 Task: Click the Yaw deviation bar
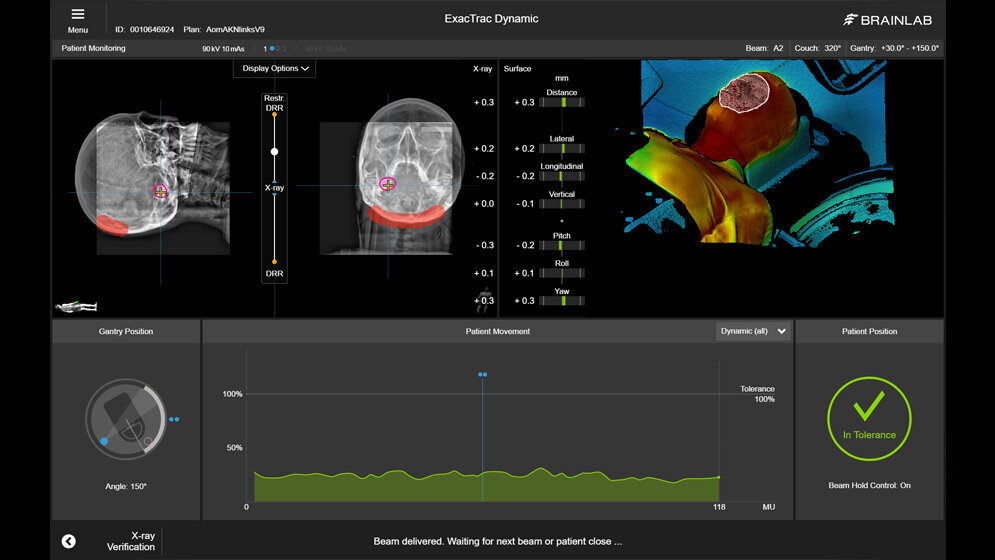pyautogui.click(x=562, y=301)
